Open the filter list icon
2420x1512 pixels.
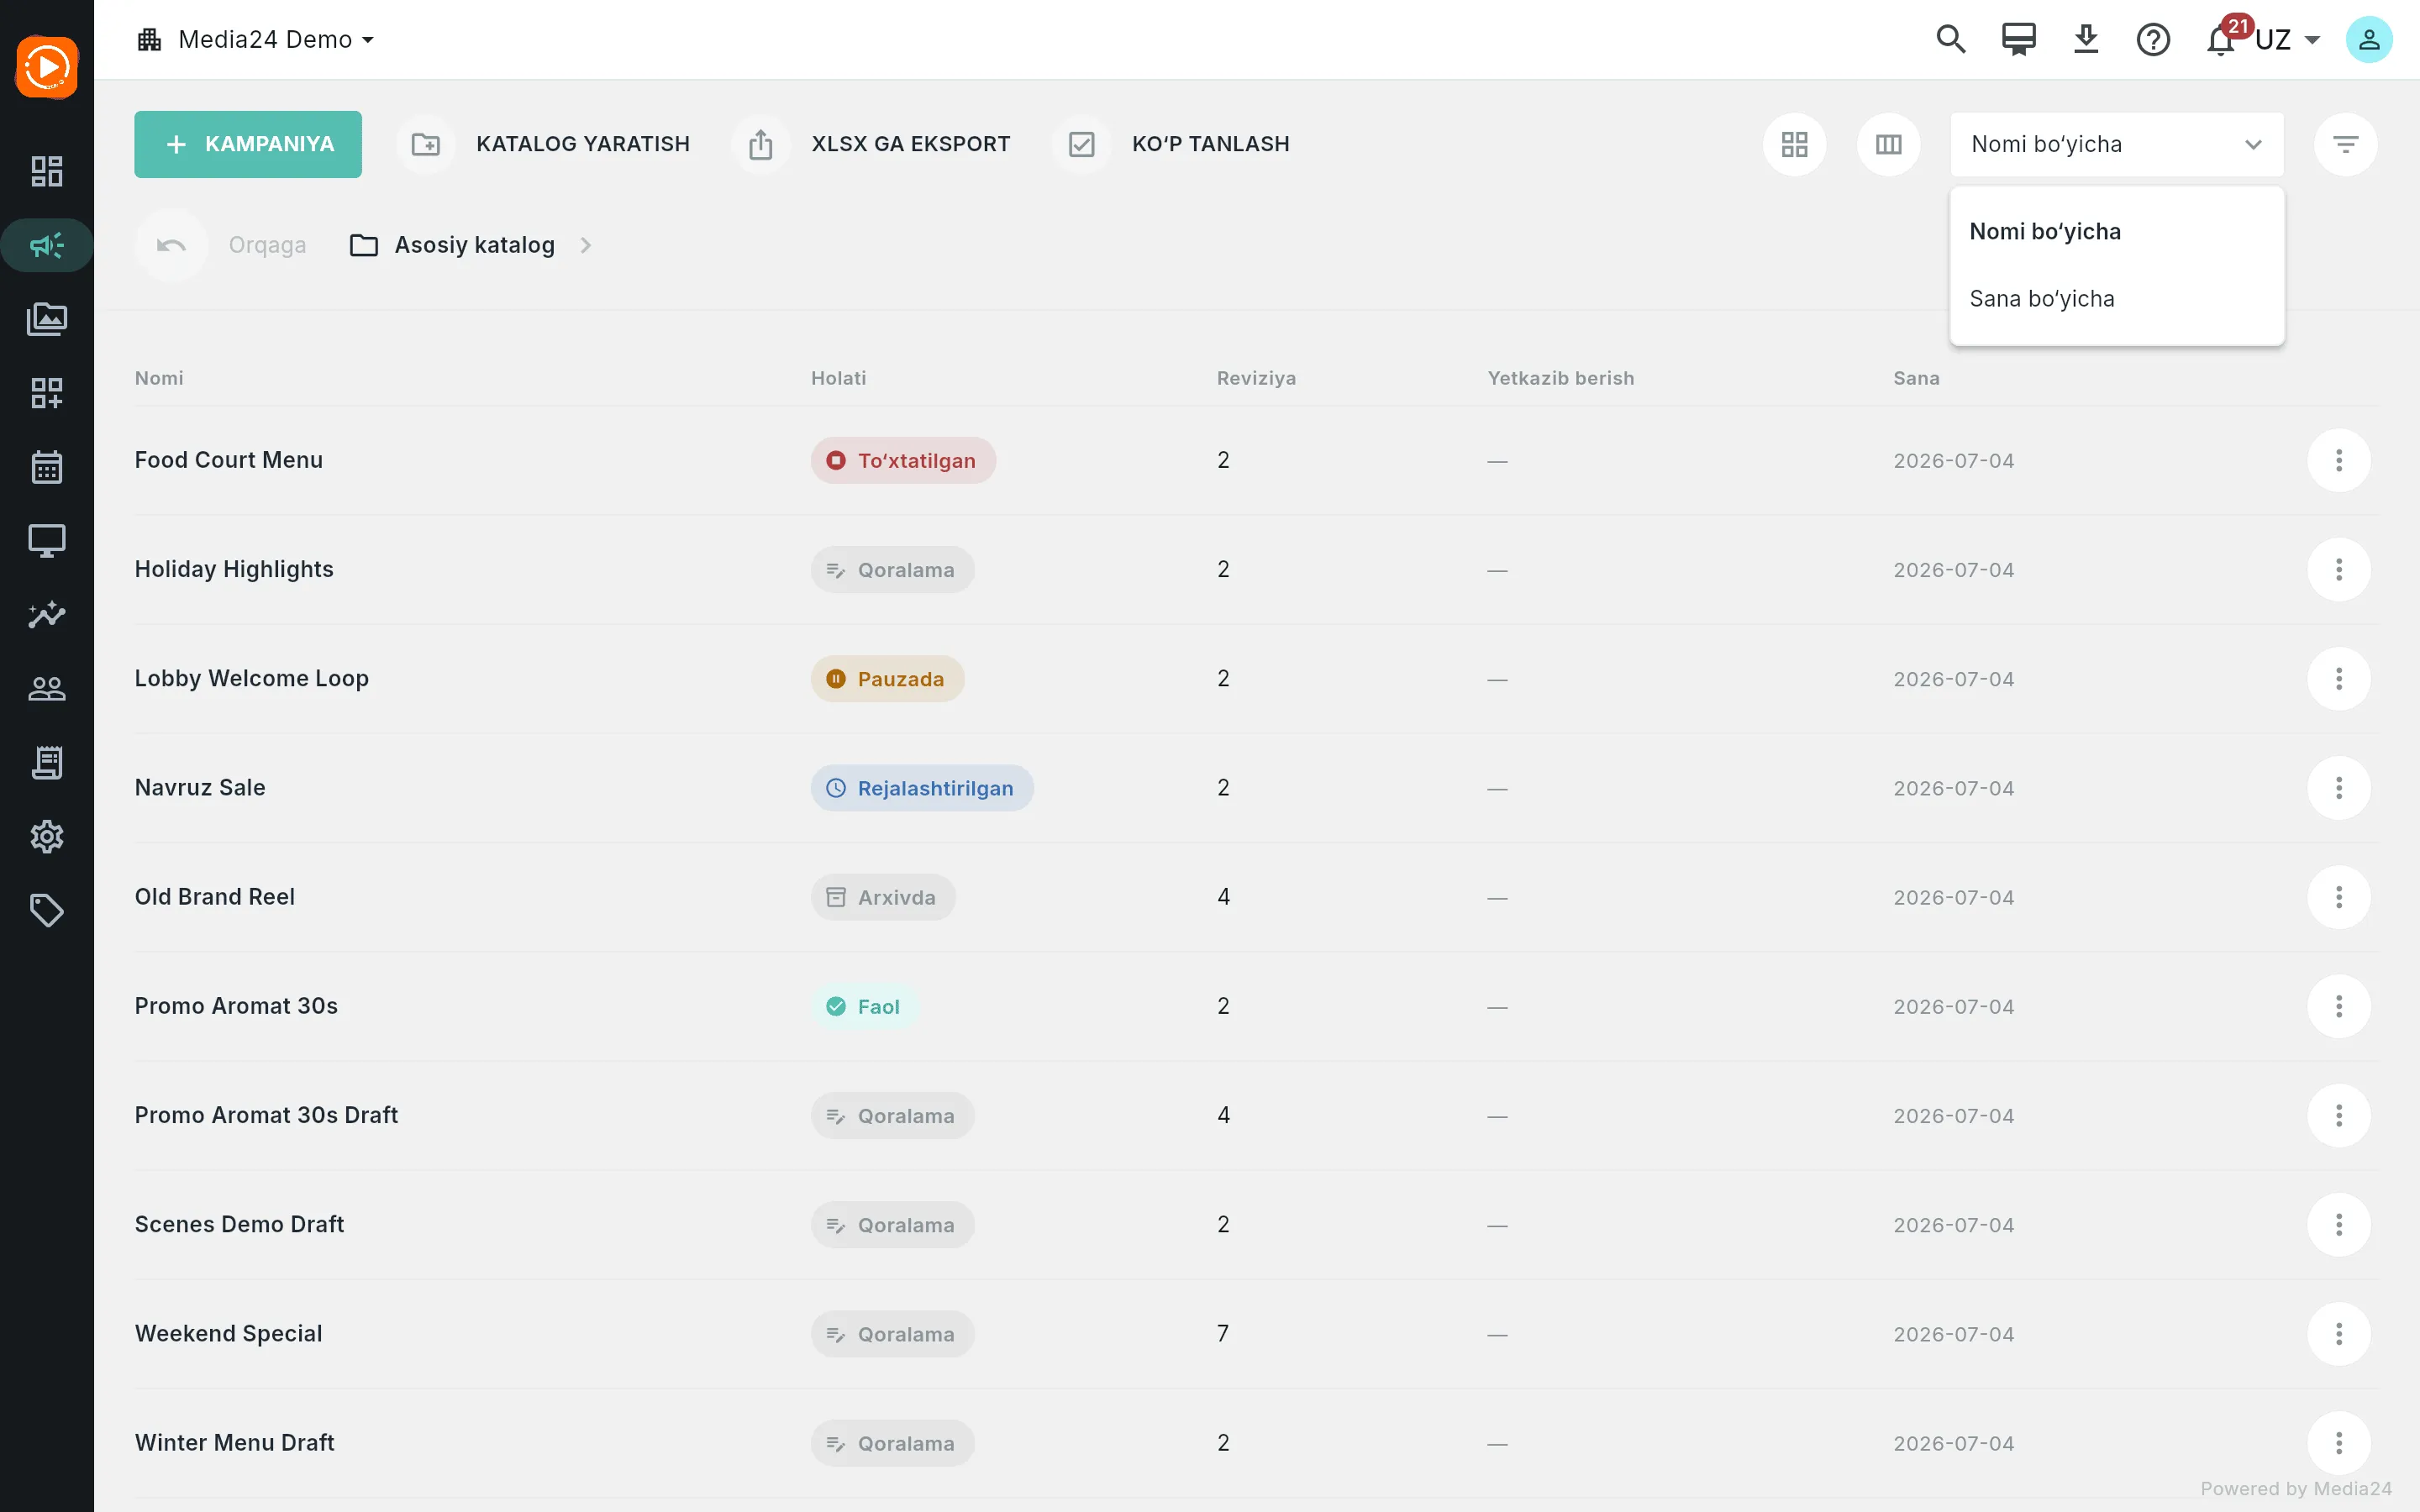point(2345,144)
